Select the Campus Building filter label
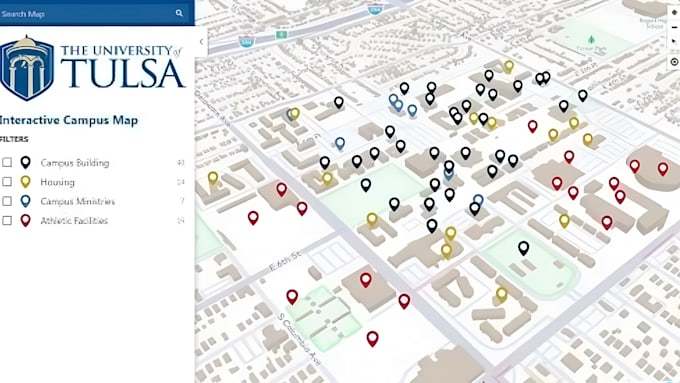 [x=75, y=163]
